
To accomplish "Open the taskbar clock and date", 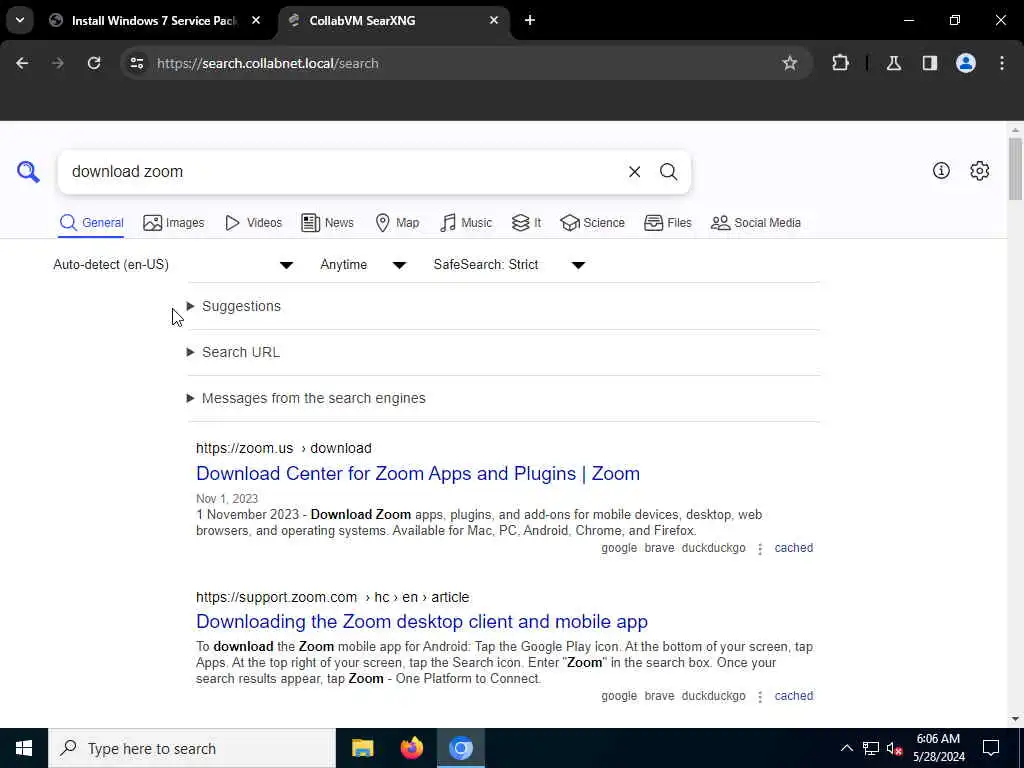I will click(938, 748).
